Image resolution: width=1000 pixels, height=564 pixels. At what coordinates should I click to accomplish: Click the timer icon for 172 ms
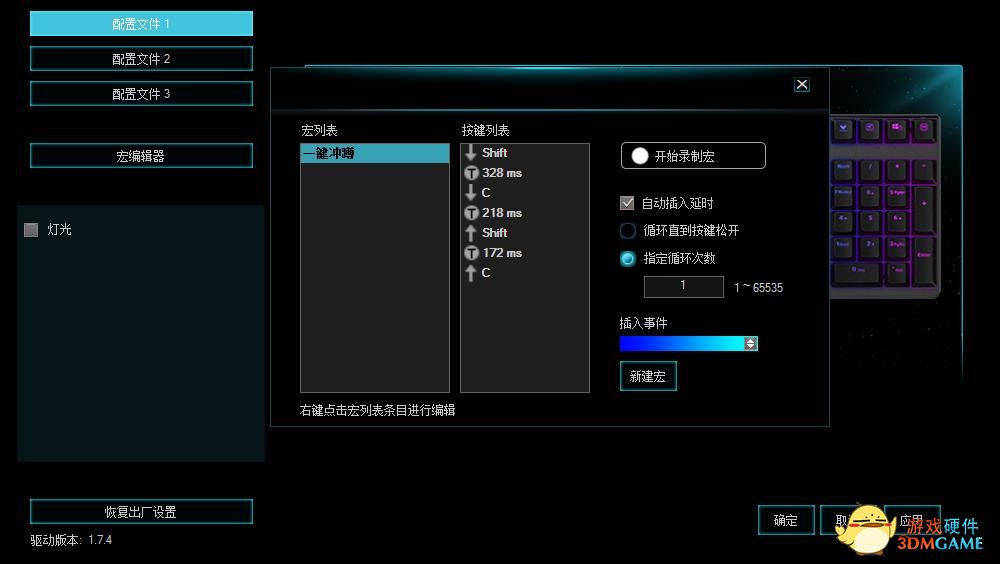(x=471, y=253)
